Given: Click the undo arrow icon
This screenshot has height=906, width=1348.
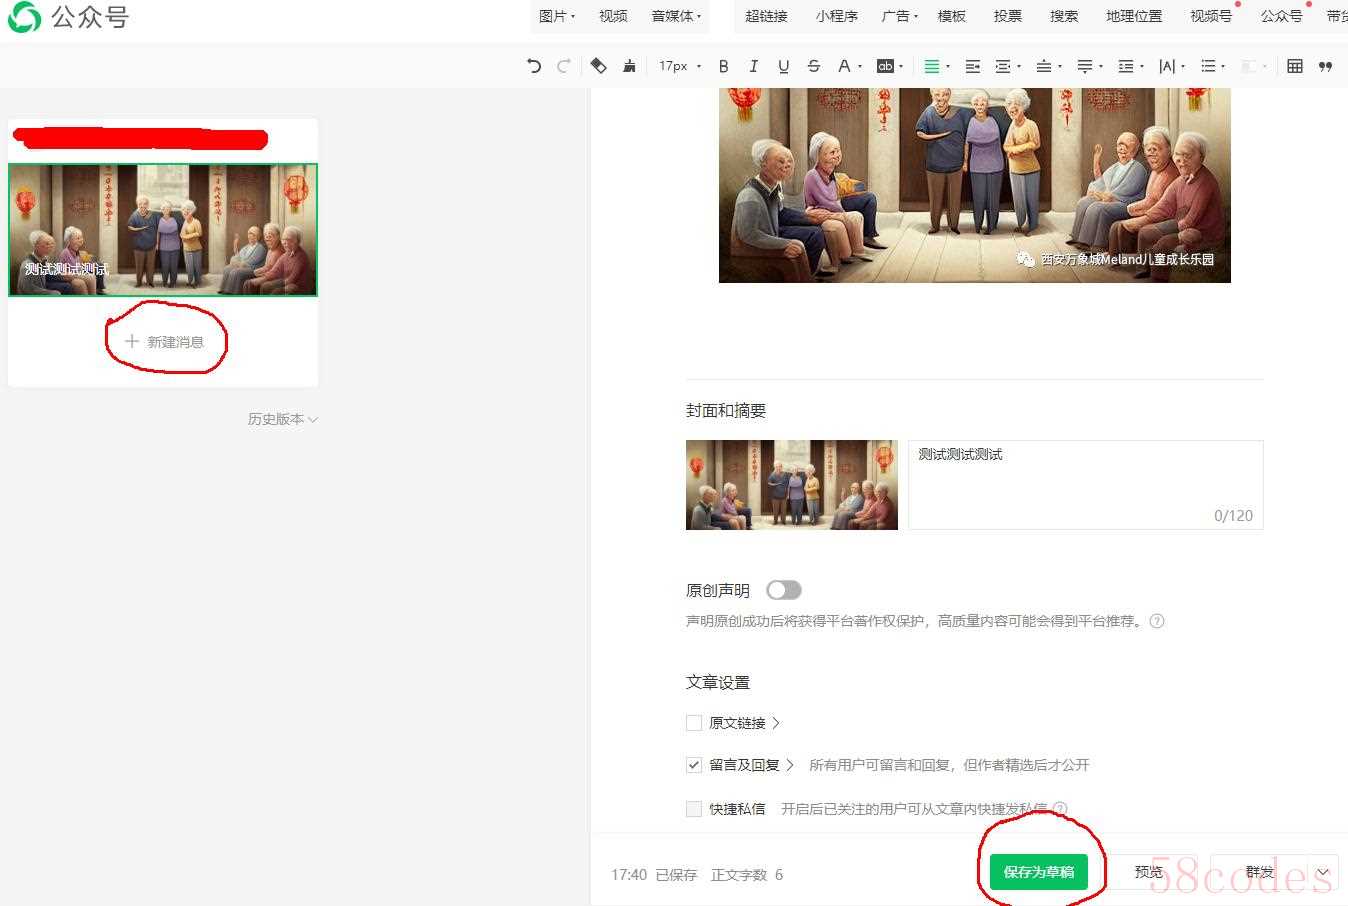Looking at the screenshot, I should click(x=534, y=66).
